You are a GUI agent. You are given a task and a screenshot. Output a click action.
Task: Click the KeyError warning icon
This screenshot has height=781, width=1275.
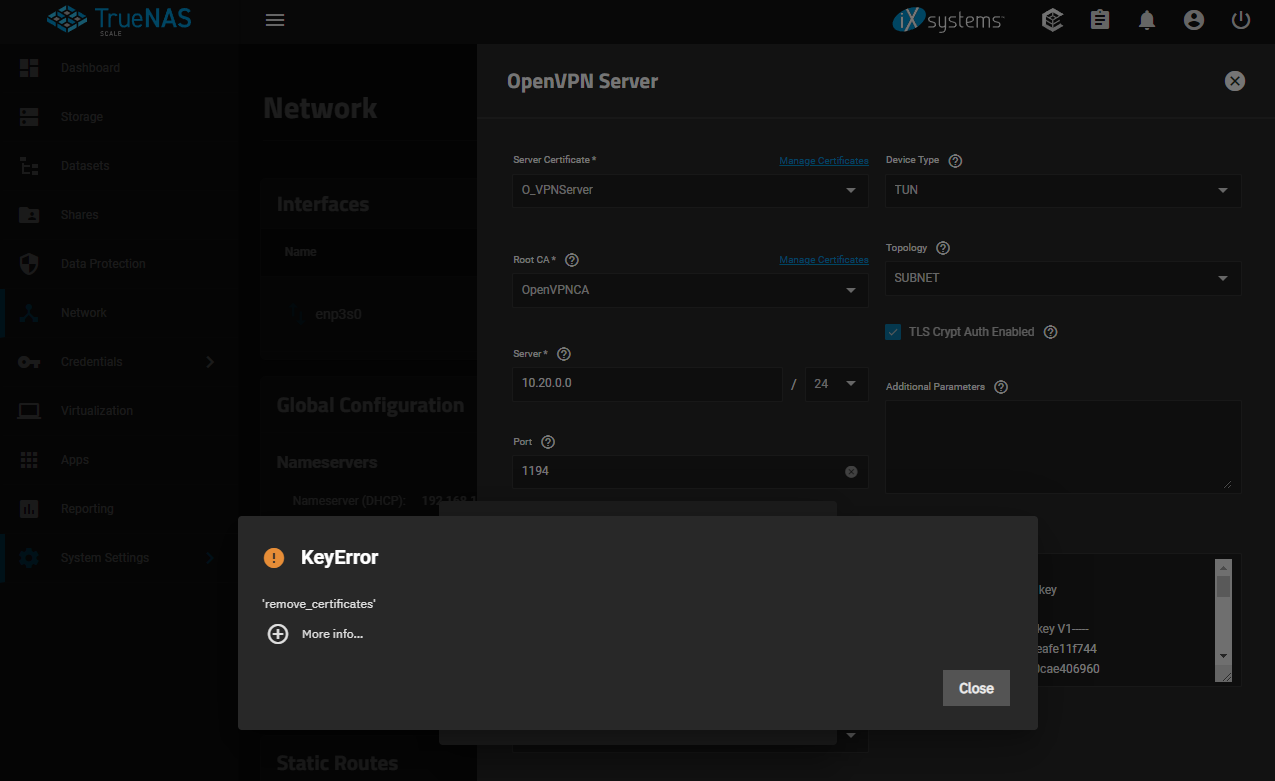tap(274, 558)
